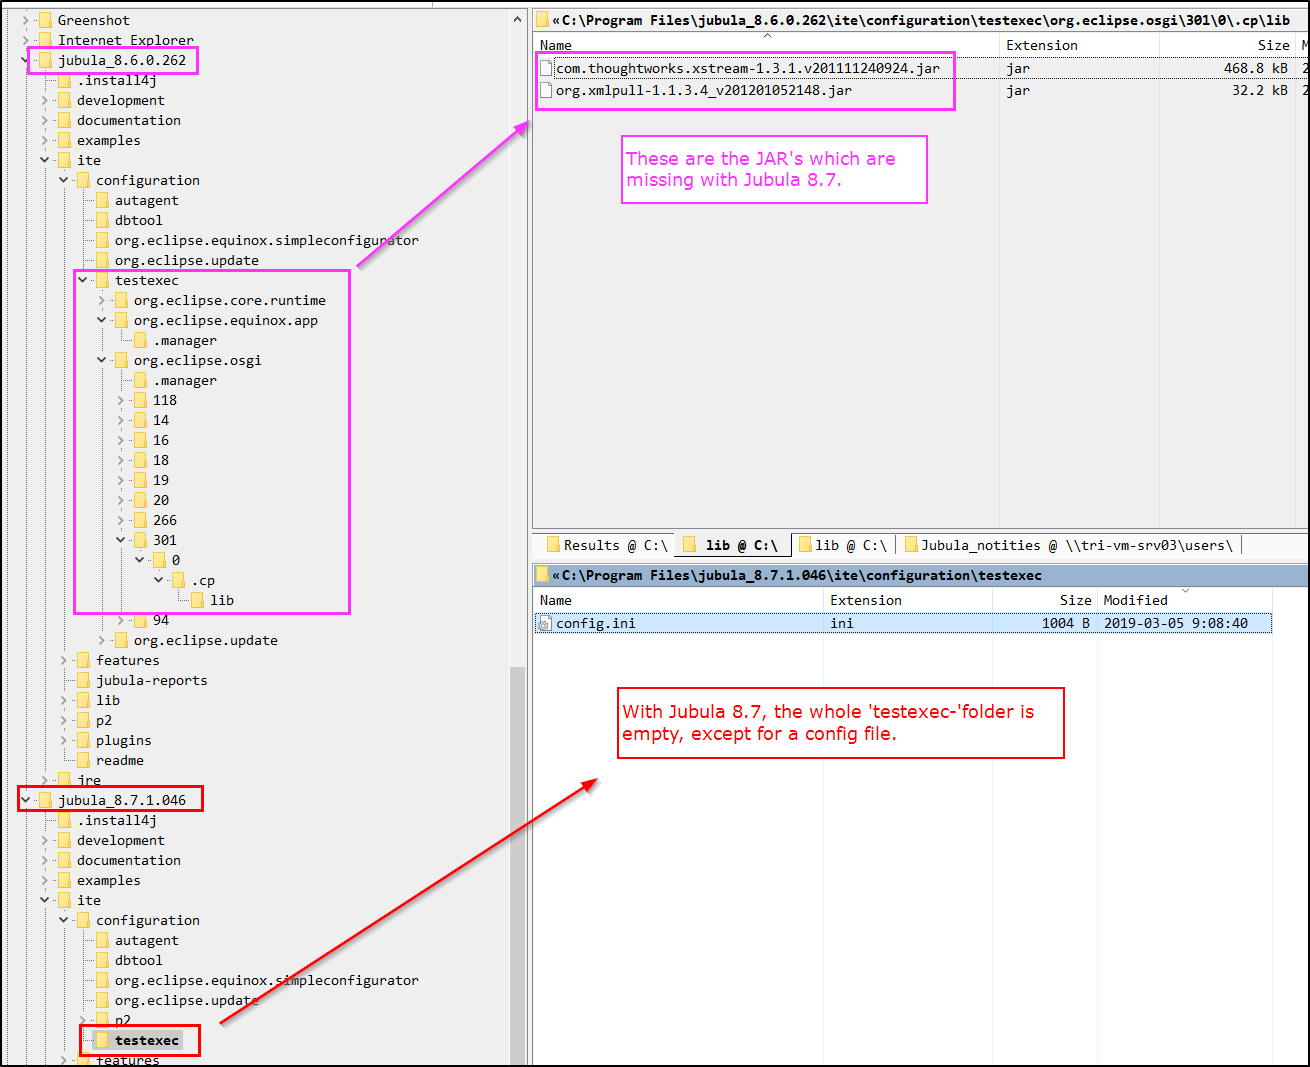The width and height of the screenshot is (1310, 1067).
Task: Select org.xmlpull-1.1.3.4 jar file
Action: click(x=704, y=90)
